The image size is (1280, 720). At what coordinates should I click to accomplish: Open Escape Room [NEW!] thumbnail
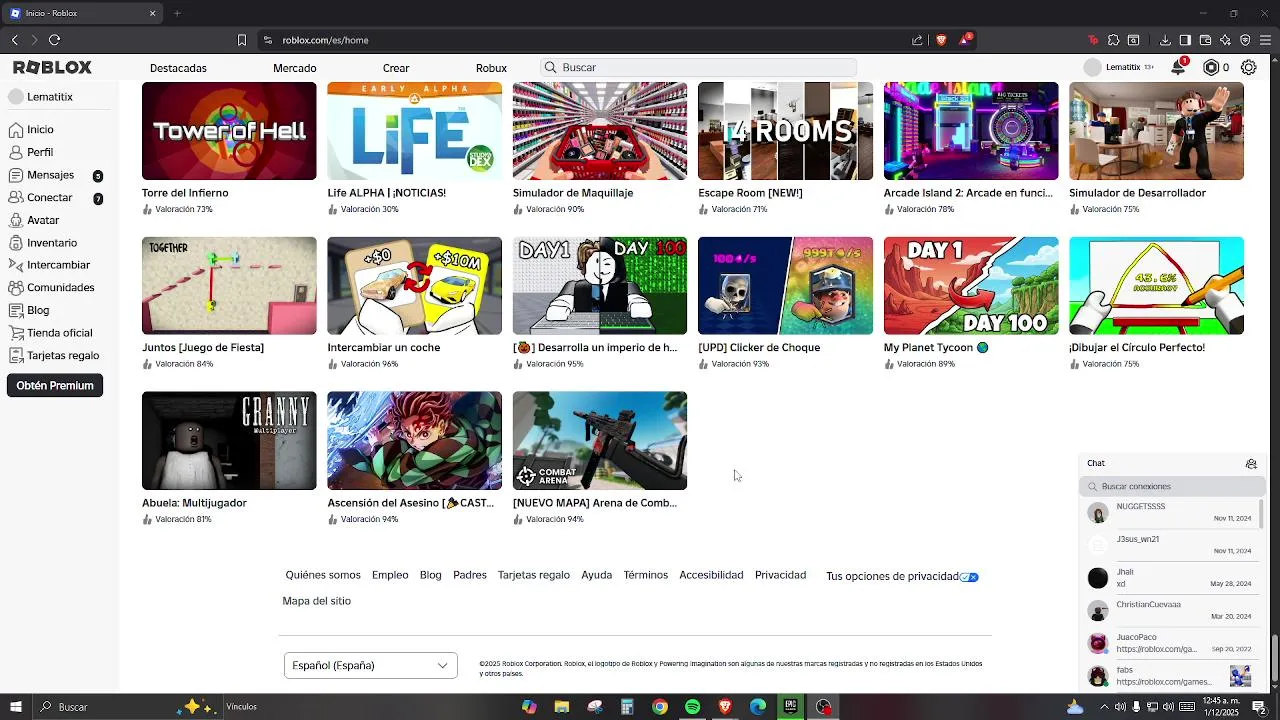tap(785, 131)
